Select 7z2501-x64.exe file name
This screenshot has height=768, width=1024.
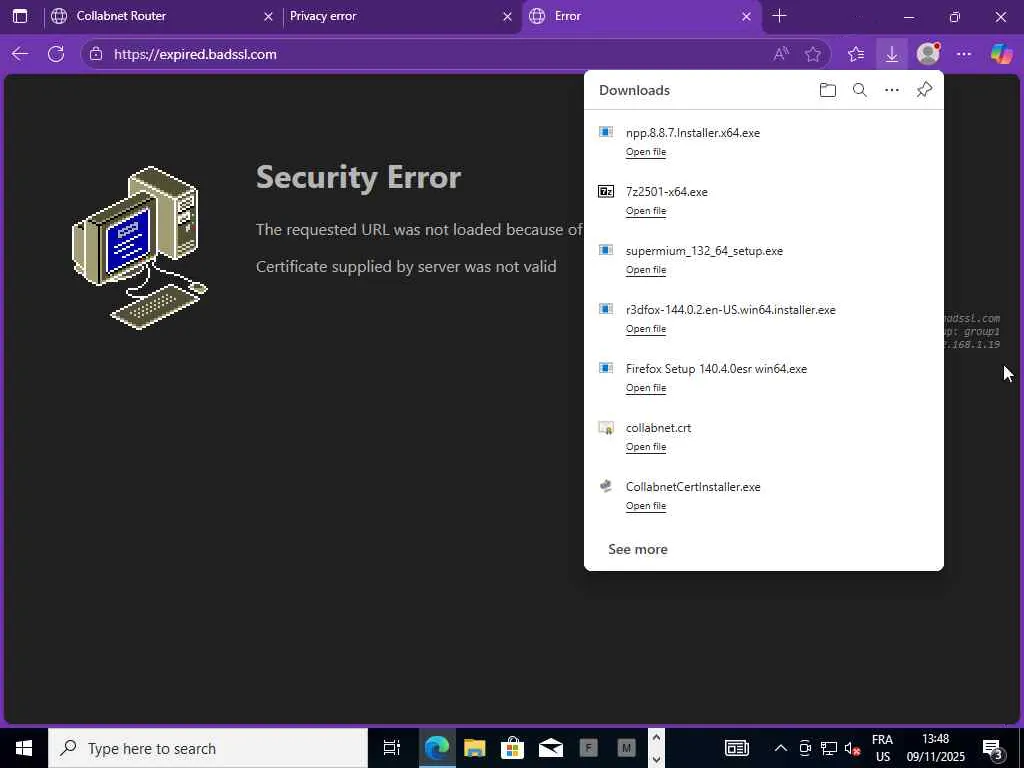(667, 191)
